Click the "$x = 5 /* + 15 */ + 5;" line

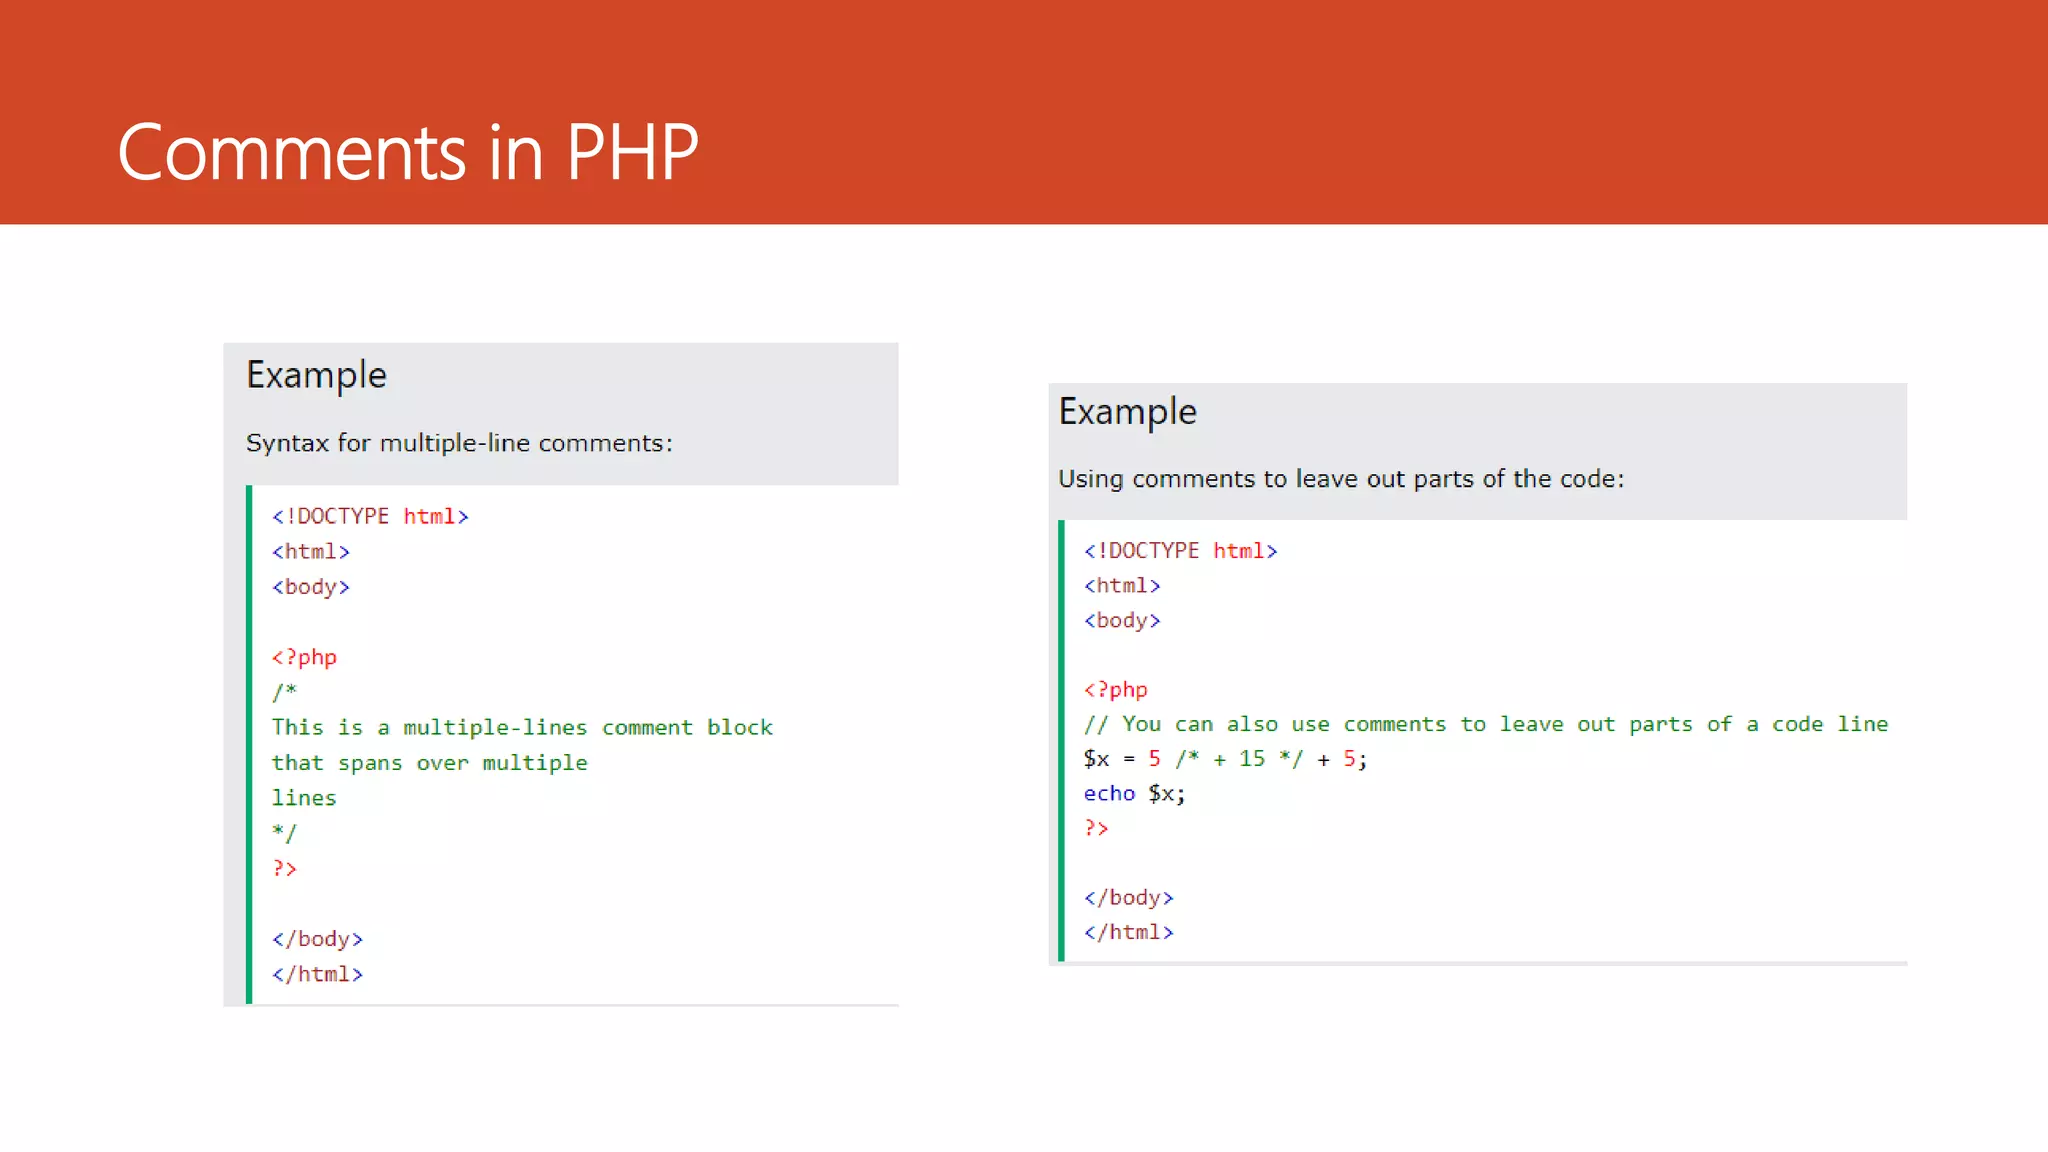(x=1224, y=759)
